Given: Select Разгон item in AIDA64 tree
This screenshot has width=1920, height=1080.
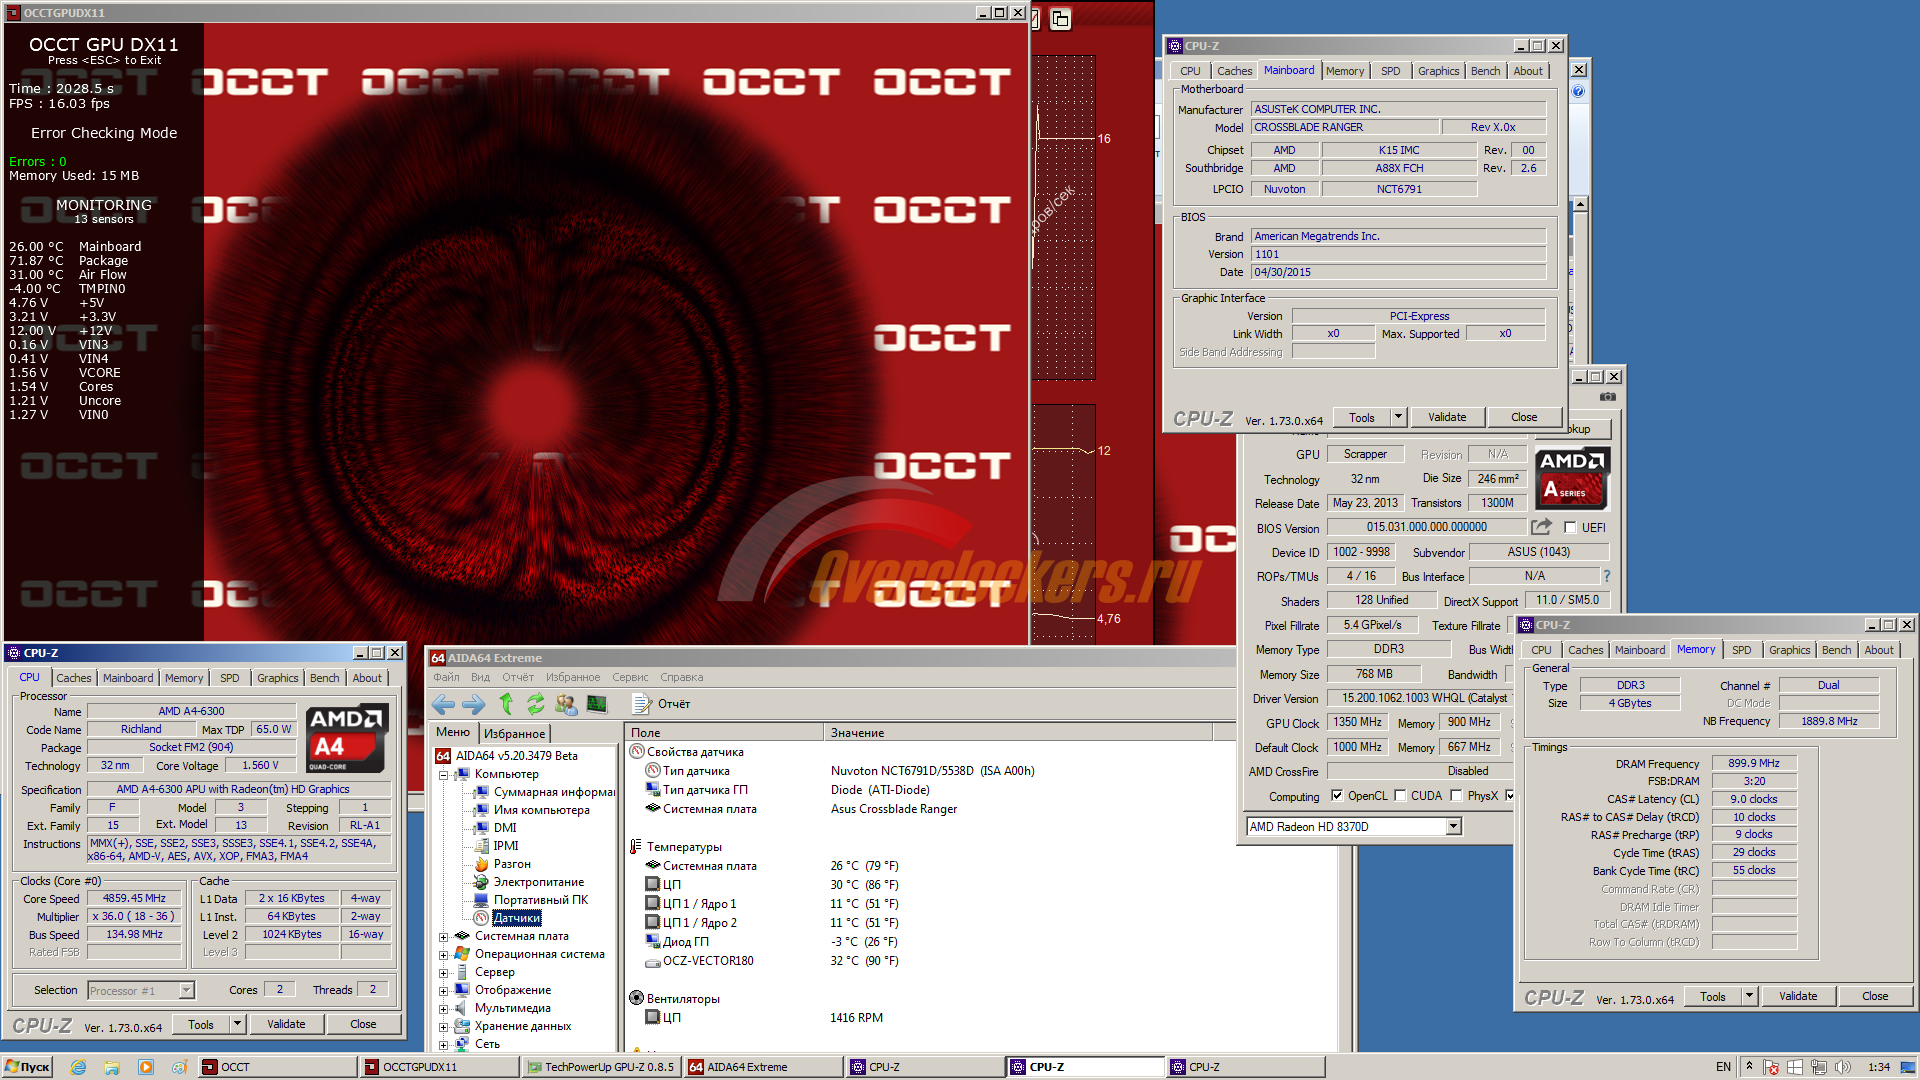Looking at the screenshot, I should pyautogui.click(x=512, y=864).
